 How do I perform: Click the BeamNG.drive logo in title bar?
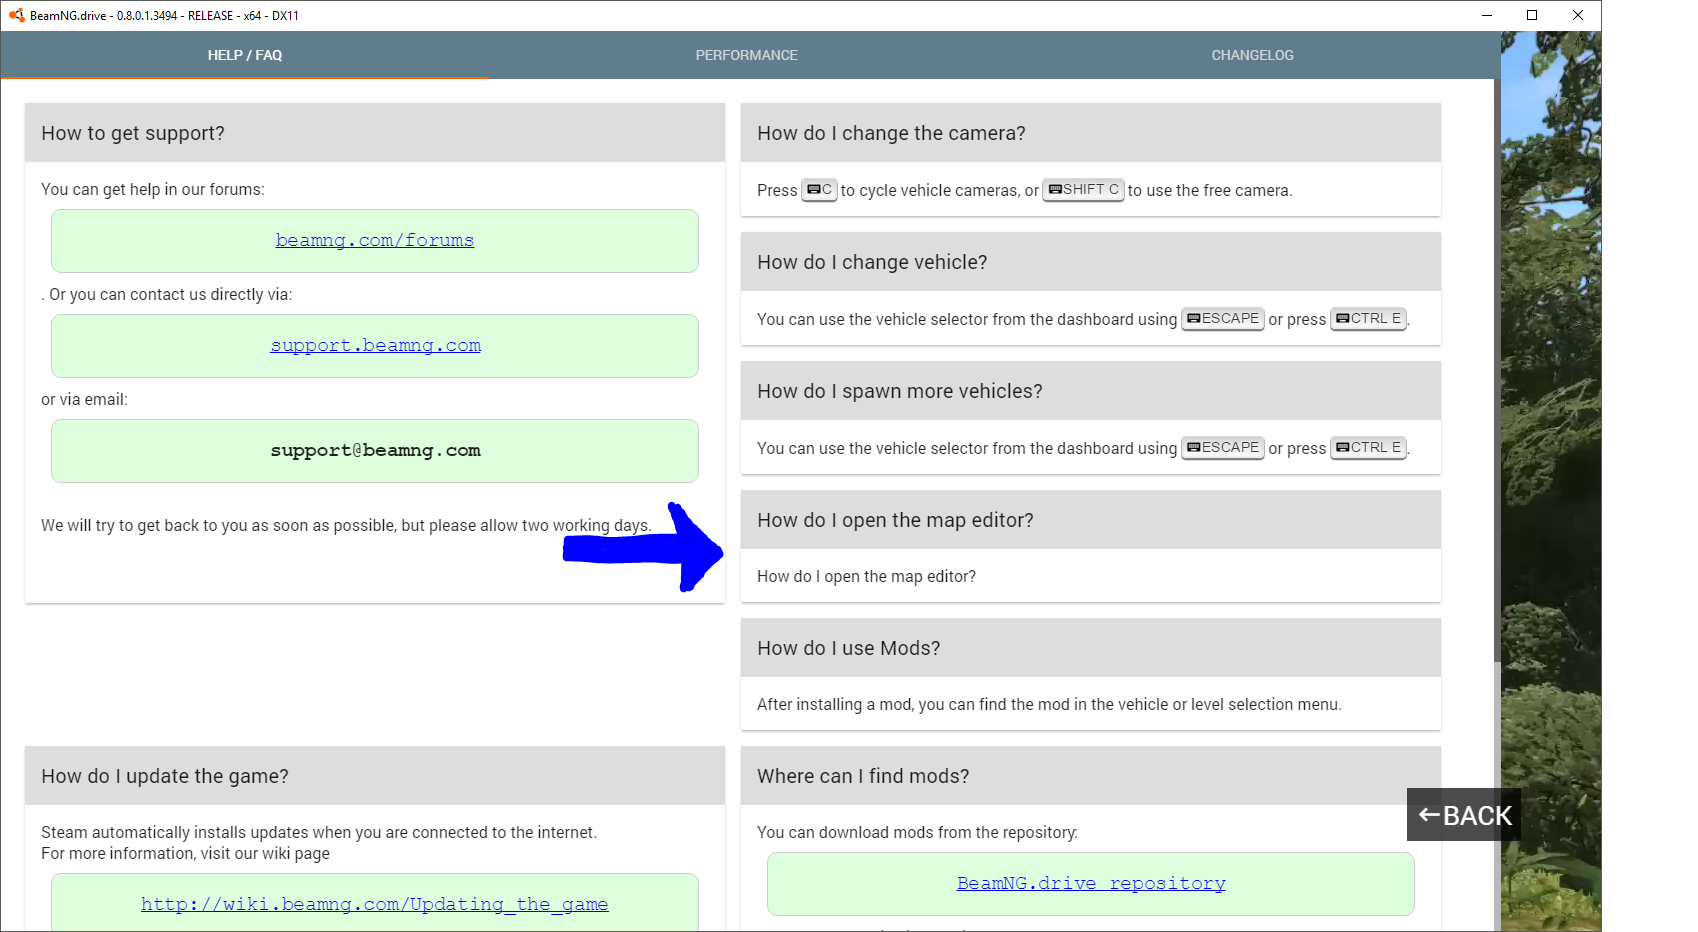click(x=16, y=15)
